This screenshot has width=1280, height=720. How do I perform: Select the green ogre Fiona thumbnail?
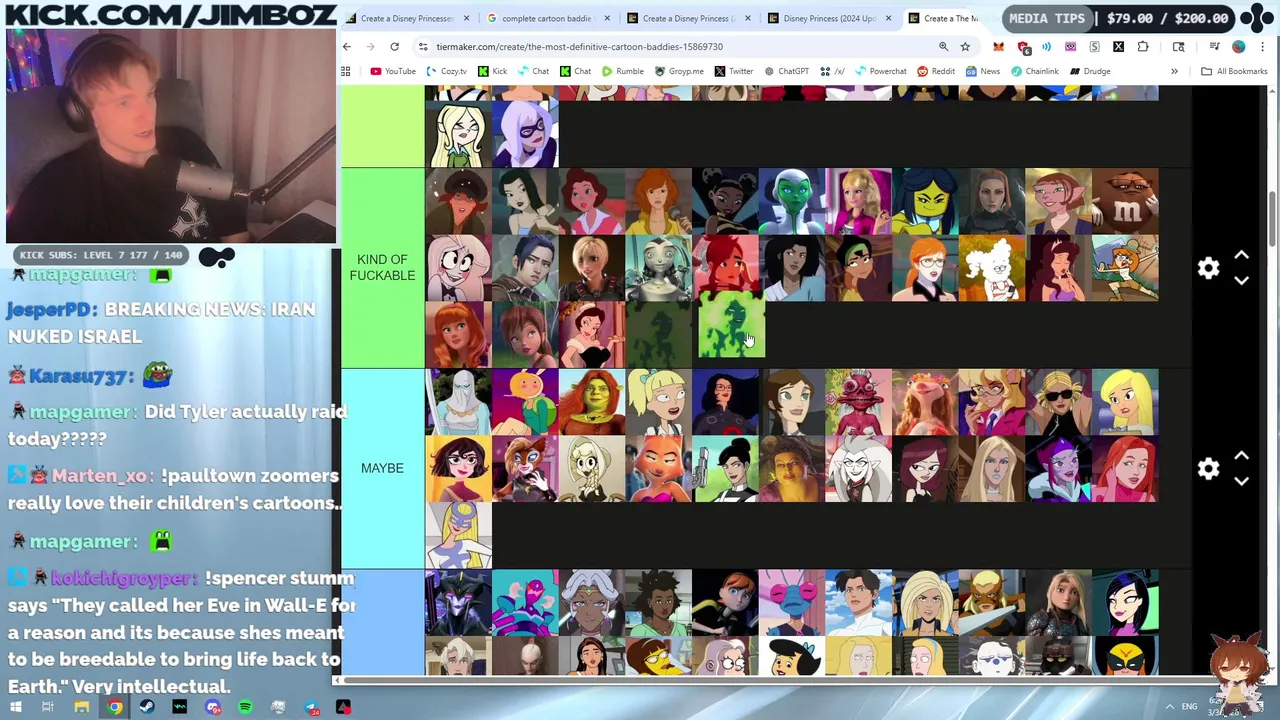[x=592, y=402]
